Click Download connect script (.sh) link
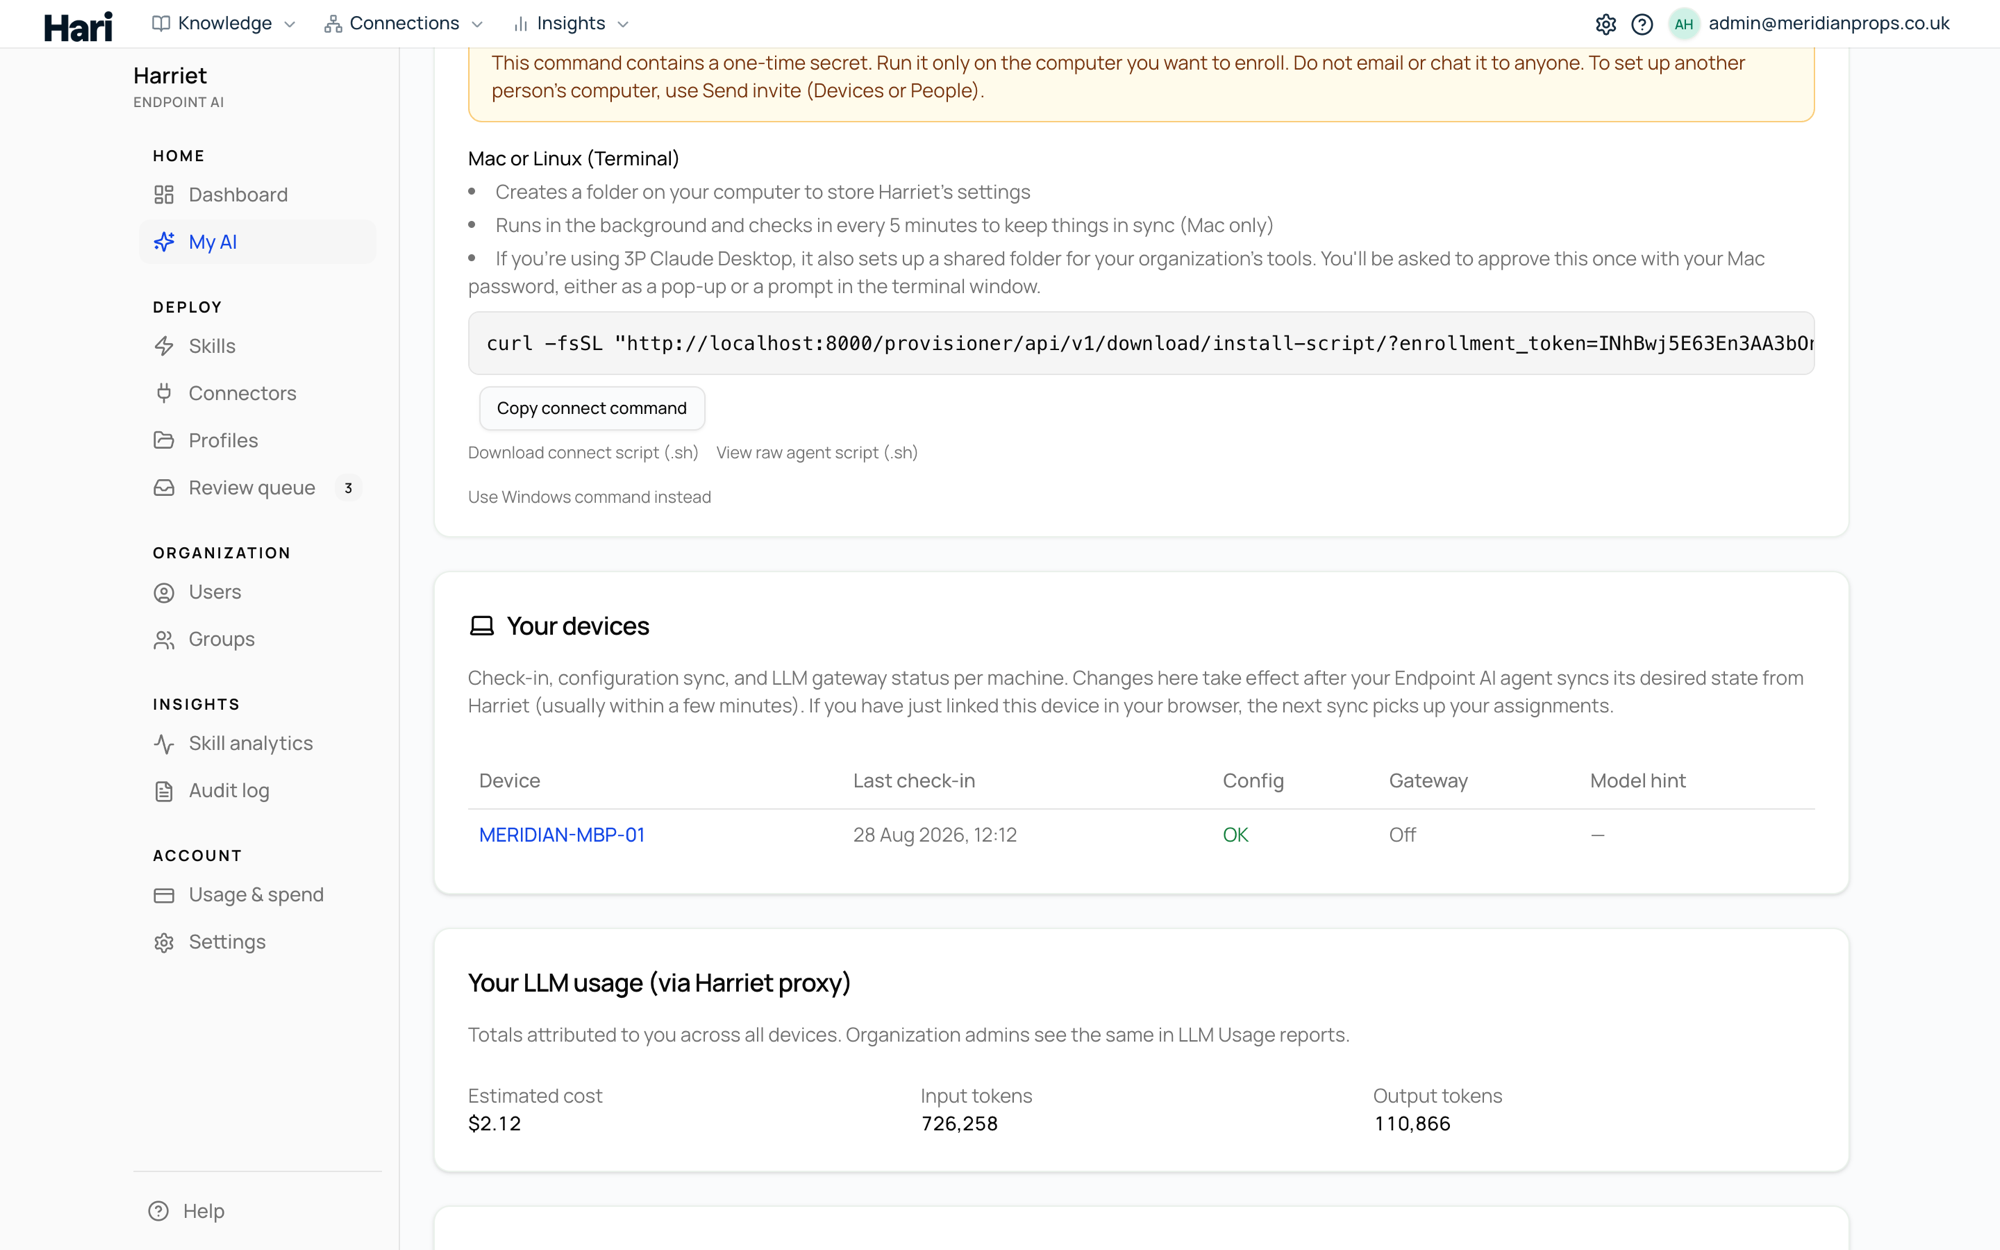 pyautogui.click(x=583, y=453)
